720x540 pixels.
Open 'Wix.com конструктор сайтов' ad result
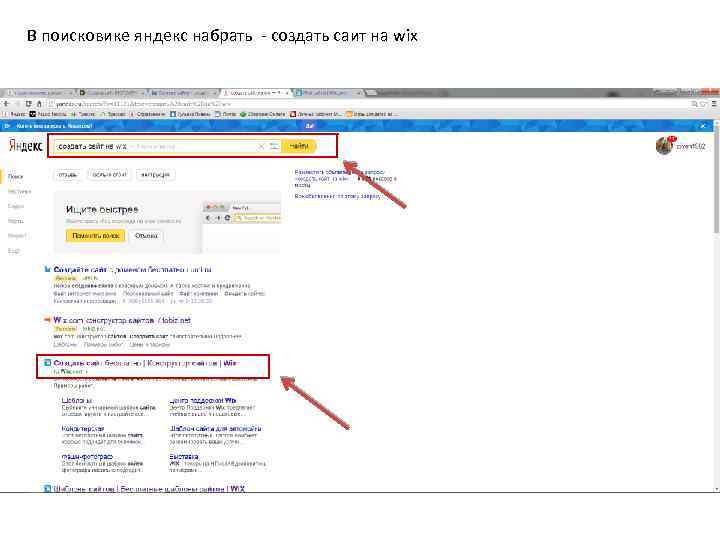point(122,320)
